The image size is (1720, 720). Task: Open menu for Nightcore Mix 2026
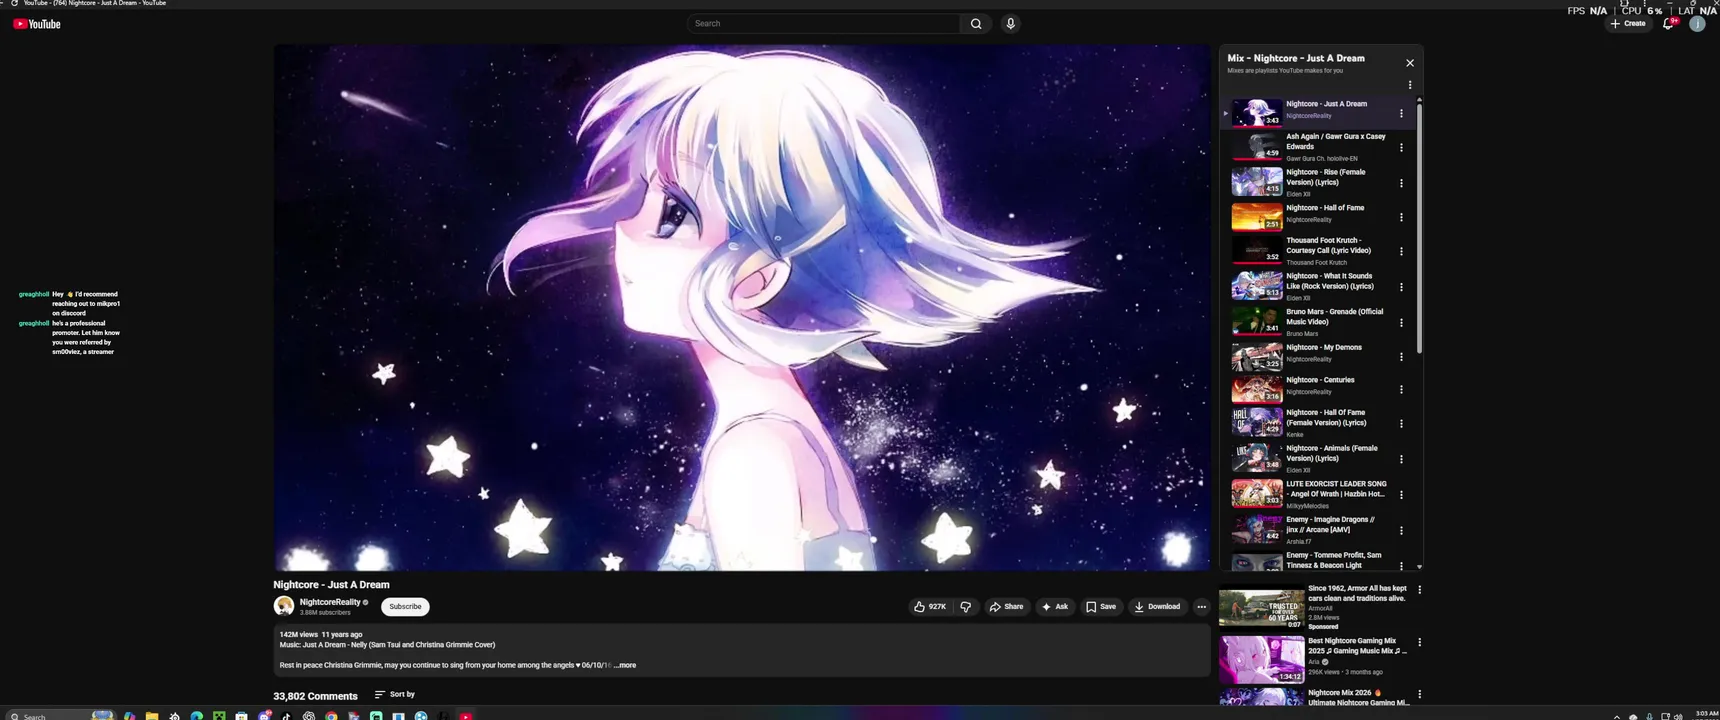(x=1419, y=694)
